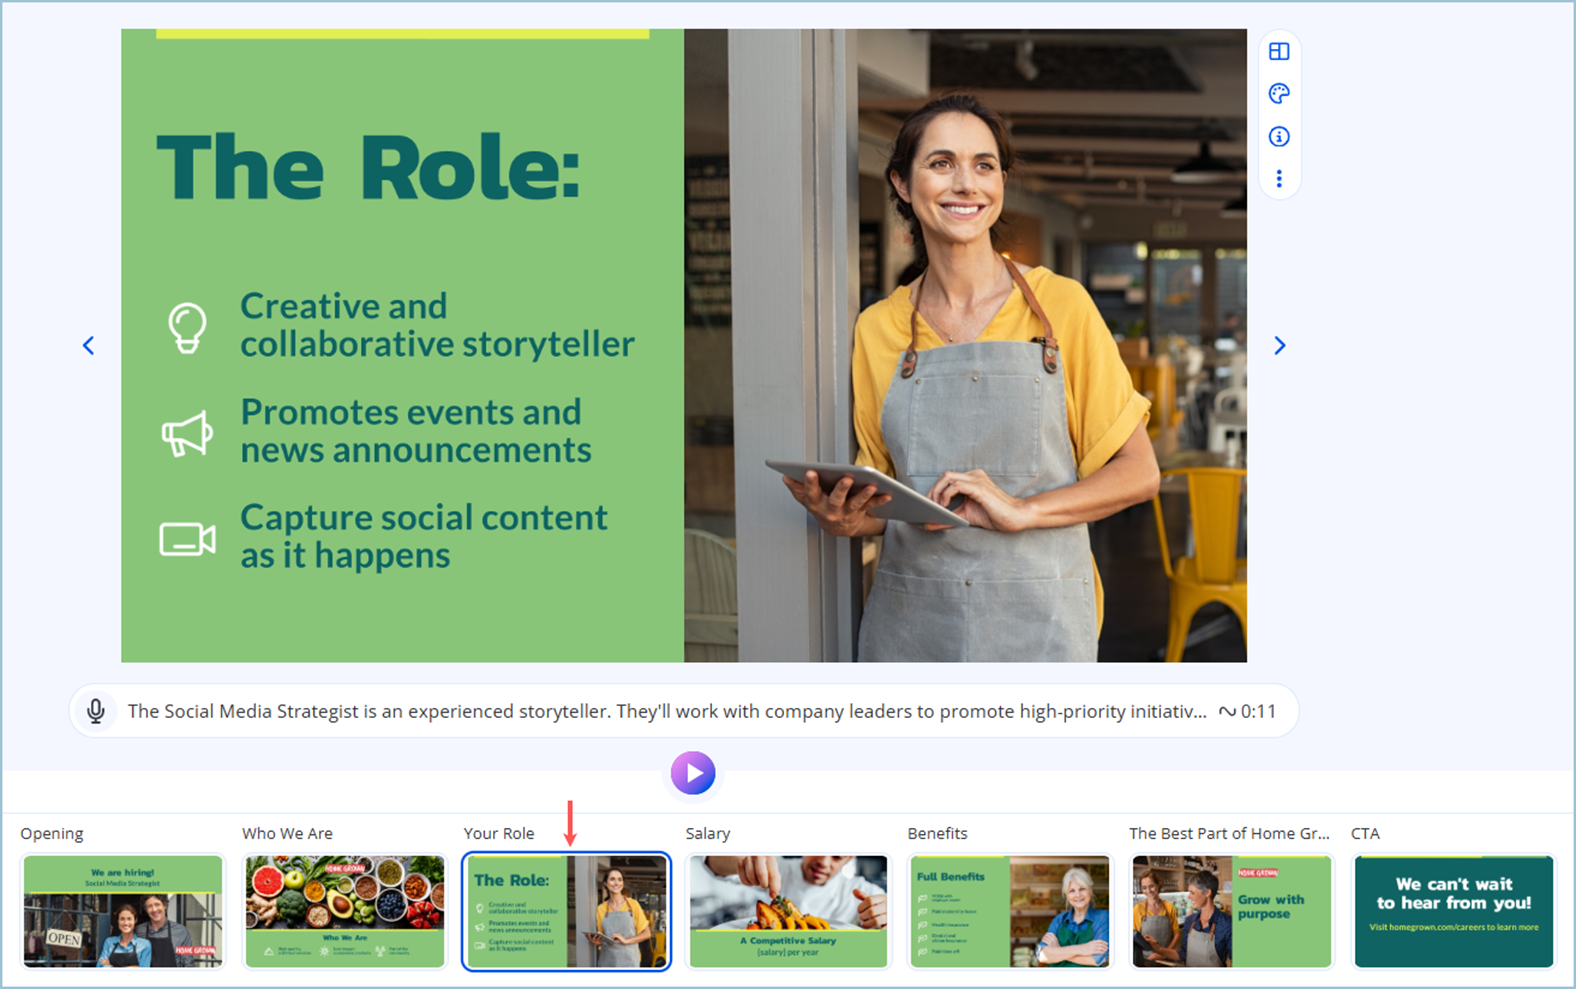Screen dimensions: 1576x989
Task: Click 'The Role:' heading on slide
Action: point(368,168)
